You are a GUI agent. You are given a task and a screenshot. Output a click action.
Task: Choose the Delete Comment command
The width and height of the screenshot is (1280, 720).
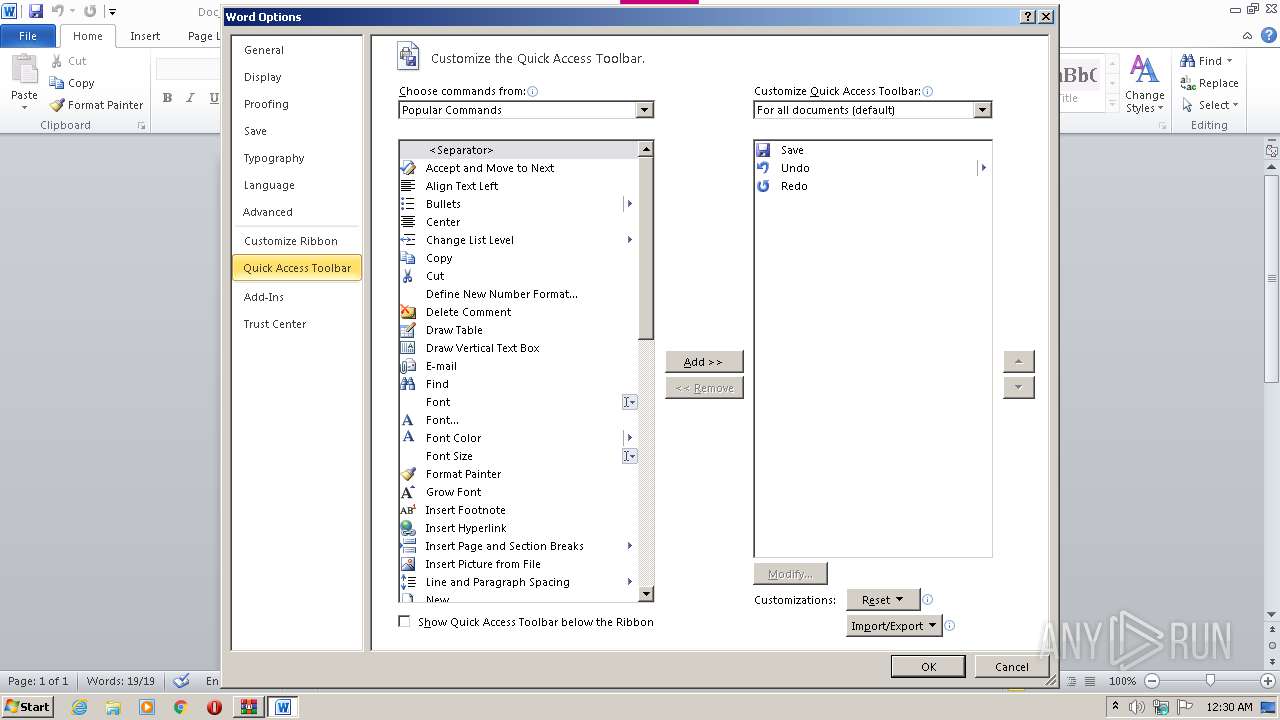pyautogui.click(x=518, y=312)
